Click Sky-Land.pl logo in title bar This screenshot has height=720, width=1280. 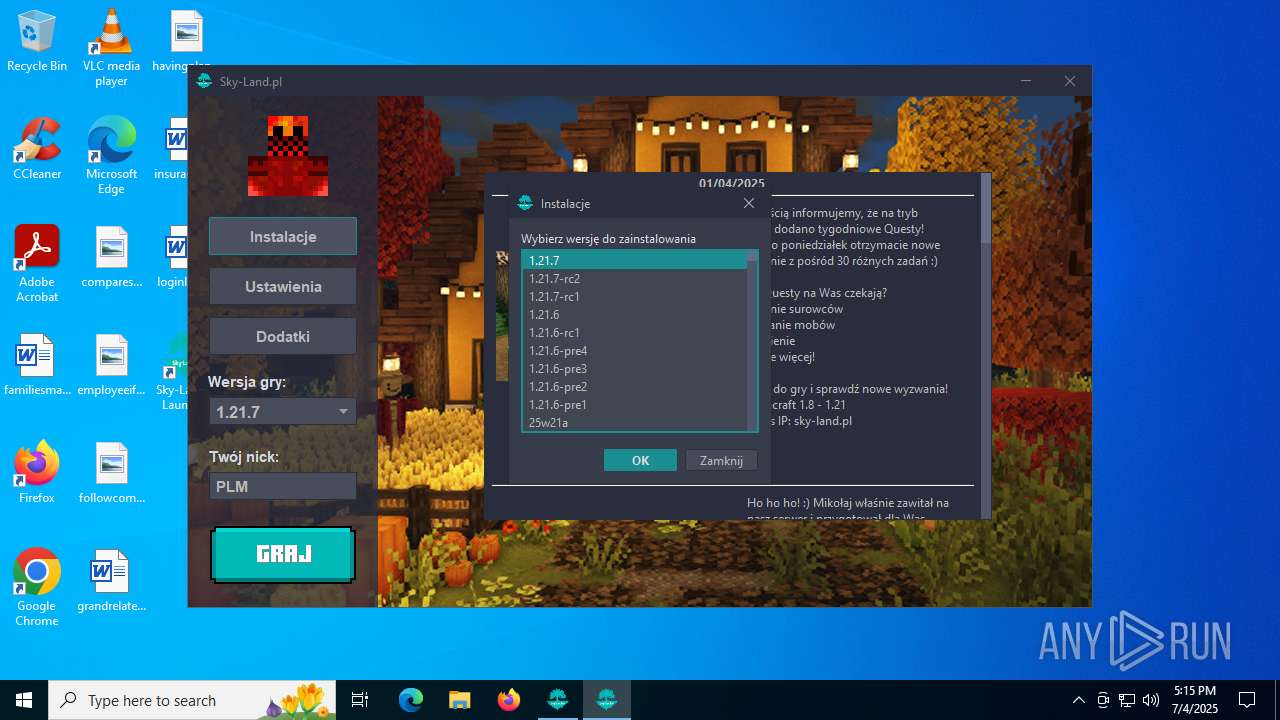click(x=204, y=81)
